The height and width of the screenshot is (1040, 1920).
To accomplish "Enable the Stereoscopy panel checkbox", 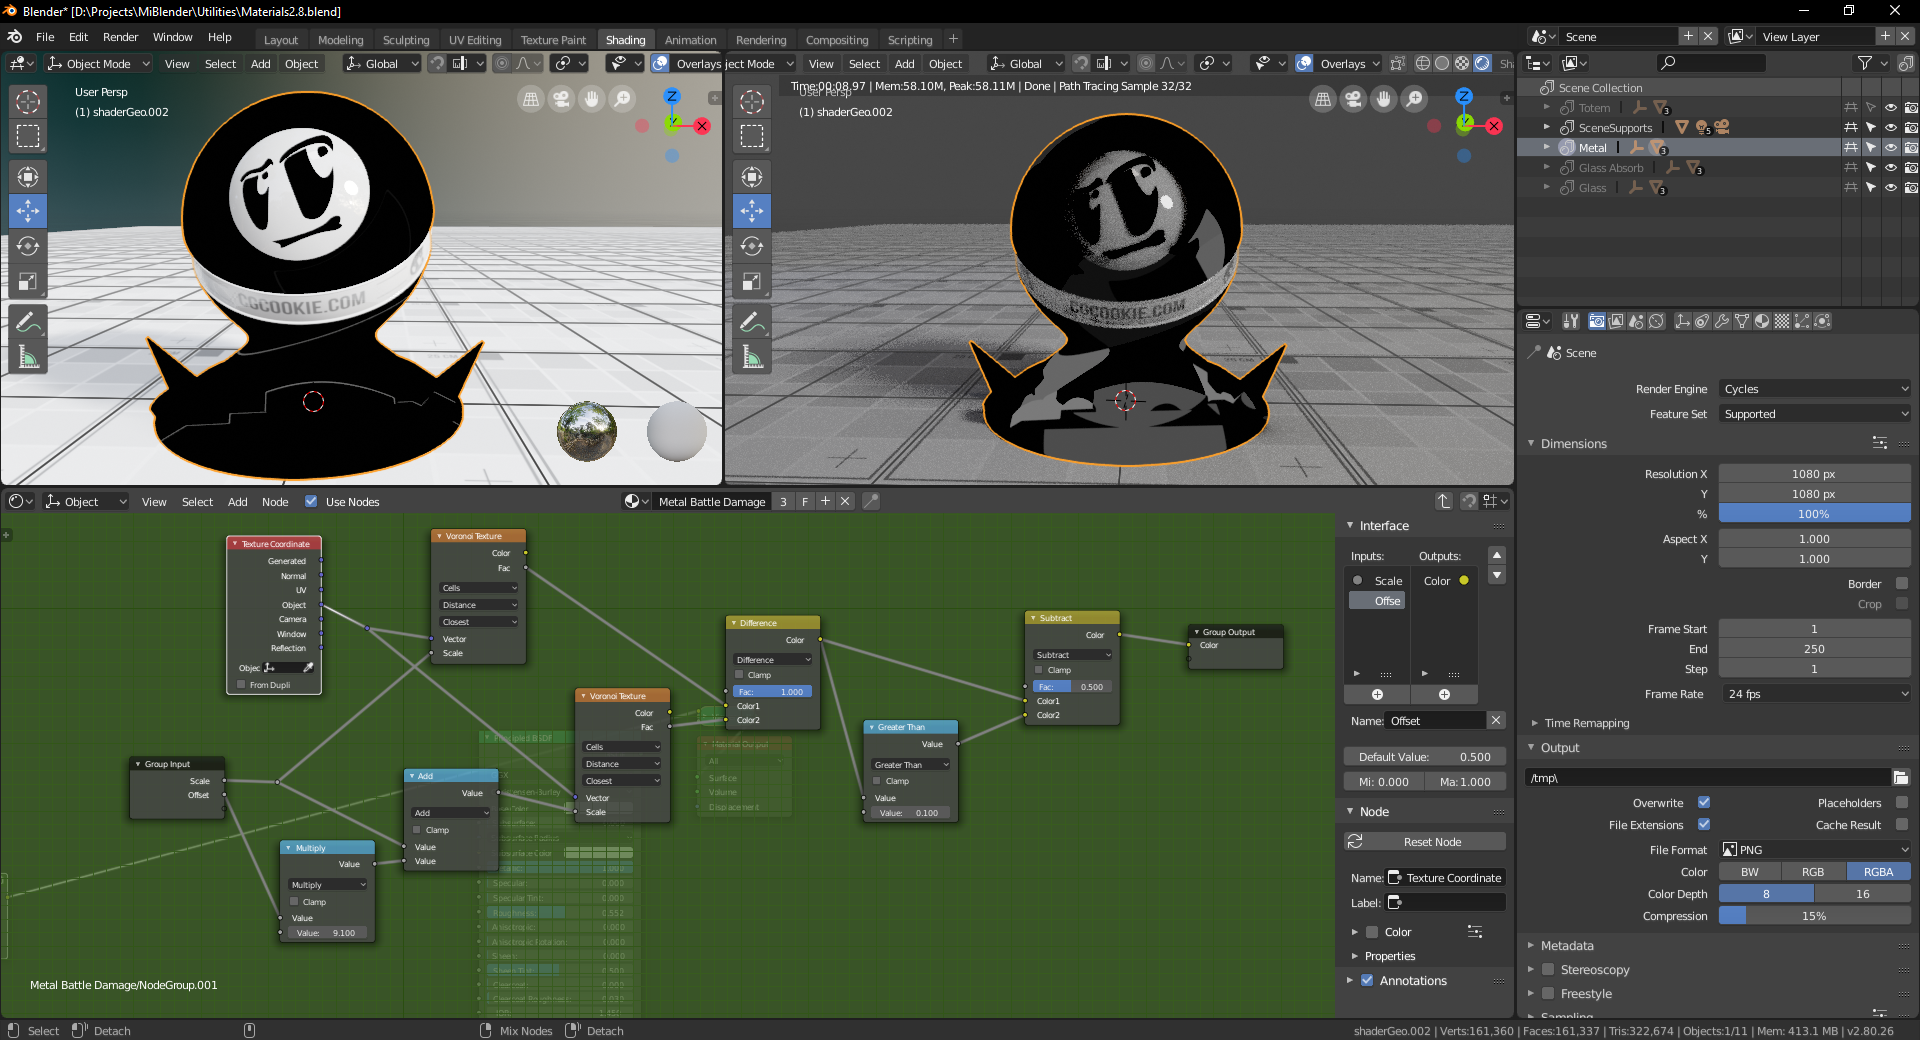I will 1548,969.
